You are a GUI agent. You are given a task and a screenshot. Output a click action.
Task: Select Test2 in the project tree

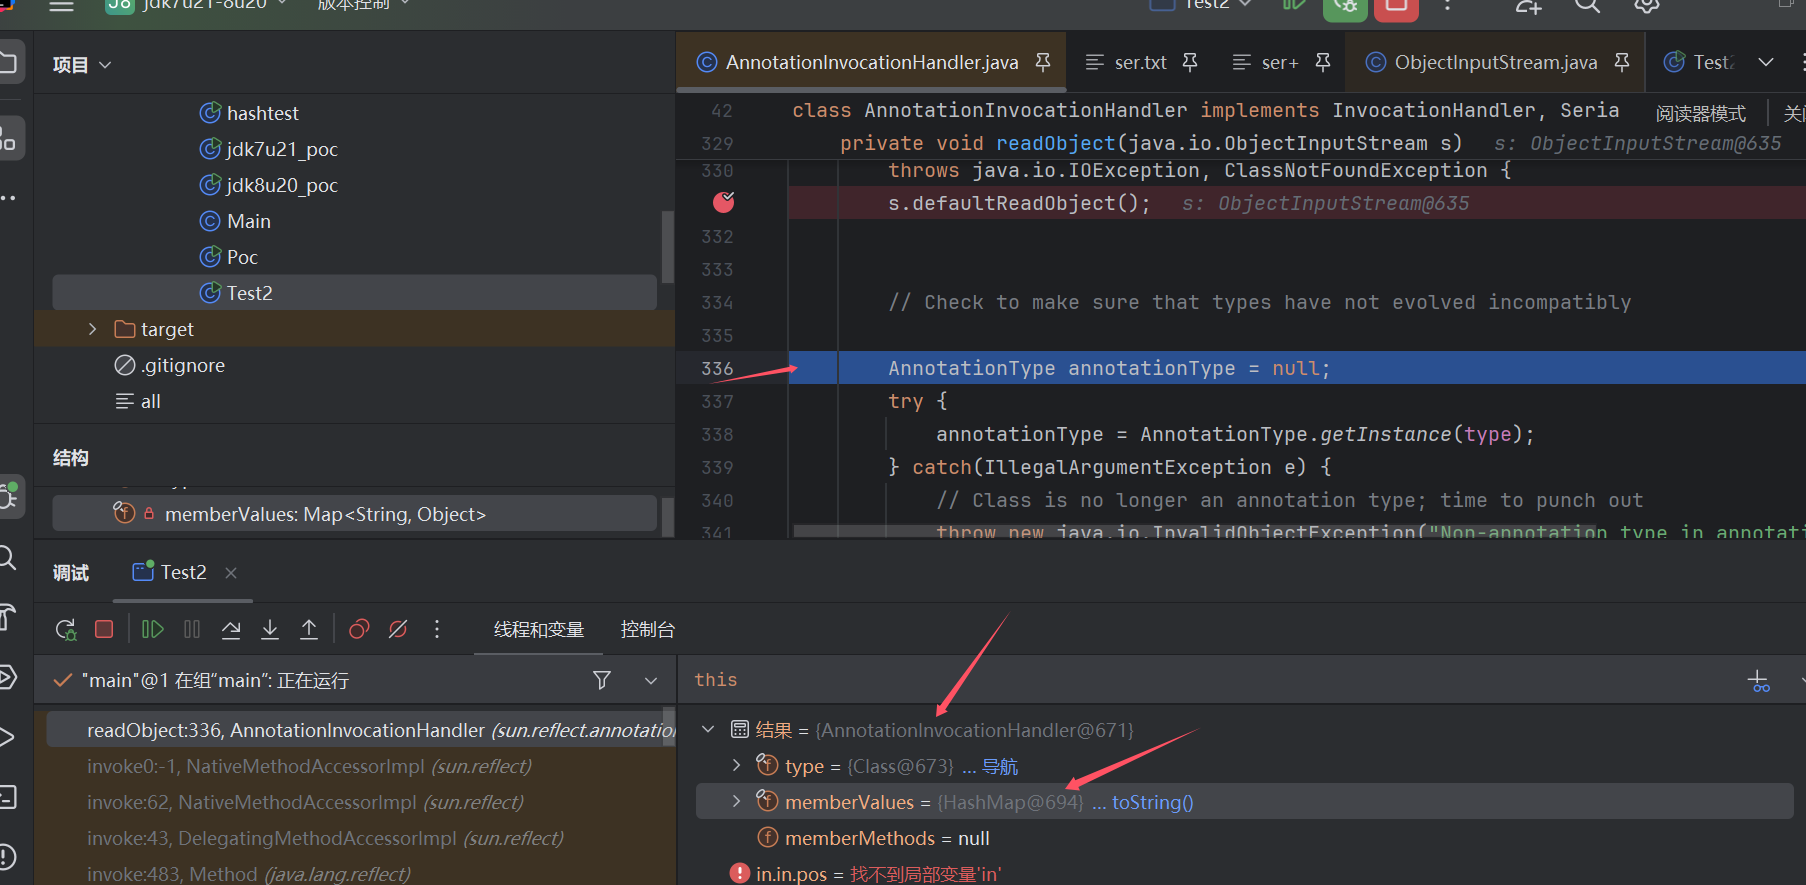354,293
